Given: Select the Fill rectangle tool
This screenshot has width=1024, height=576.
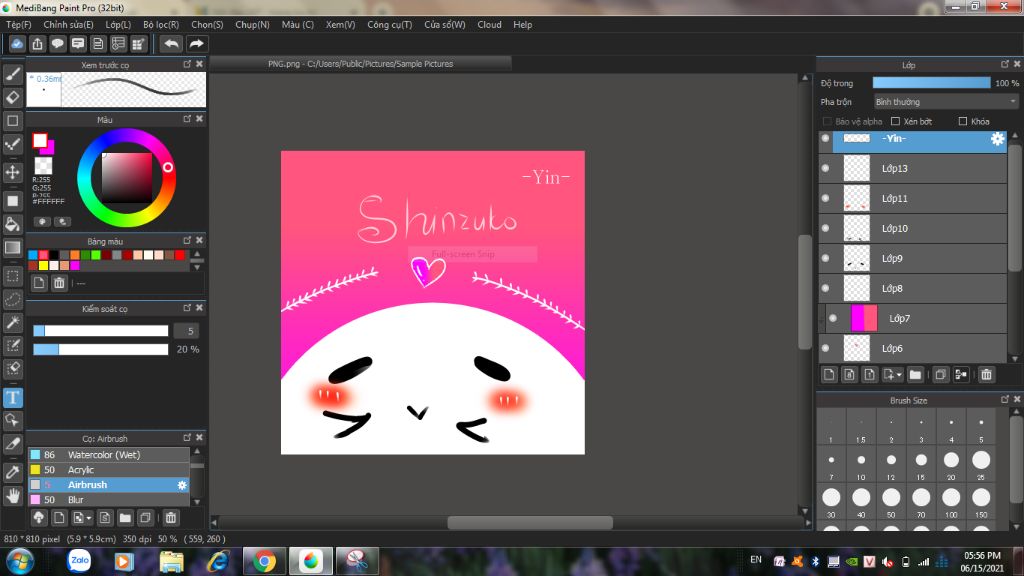Looking at the screenshot, I should click(x=12, y=201).
